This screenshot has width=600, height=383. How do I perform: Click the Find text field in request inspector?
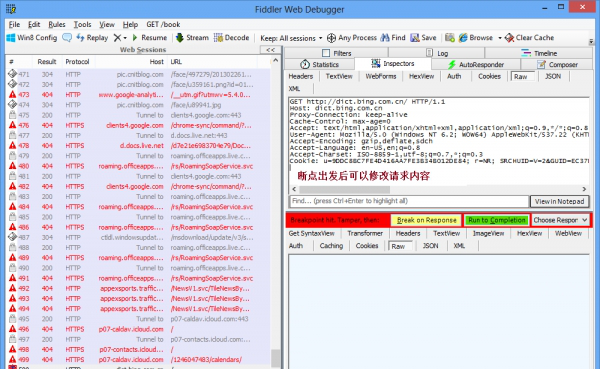click(x=409, y=201)
